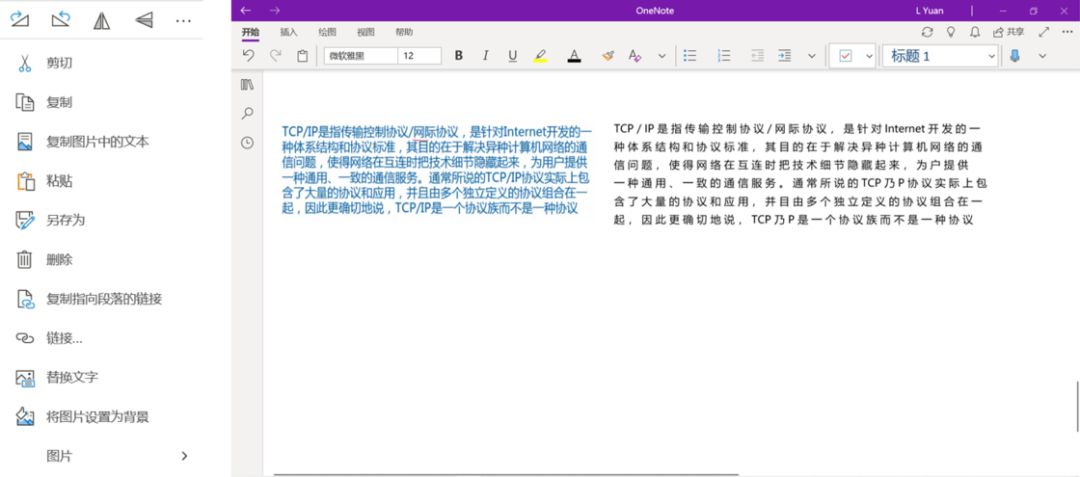Show the notebooks navigation icon

(247, 85)
